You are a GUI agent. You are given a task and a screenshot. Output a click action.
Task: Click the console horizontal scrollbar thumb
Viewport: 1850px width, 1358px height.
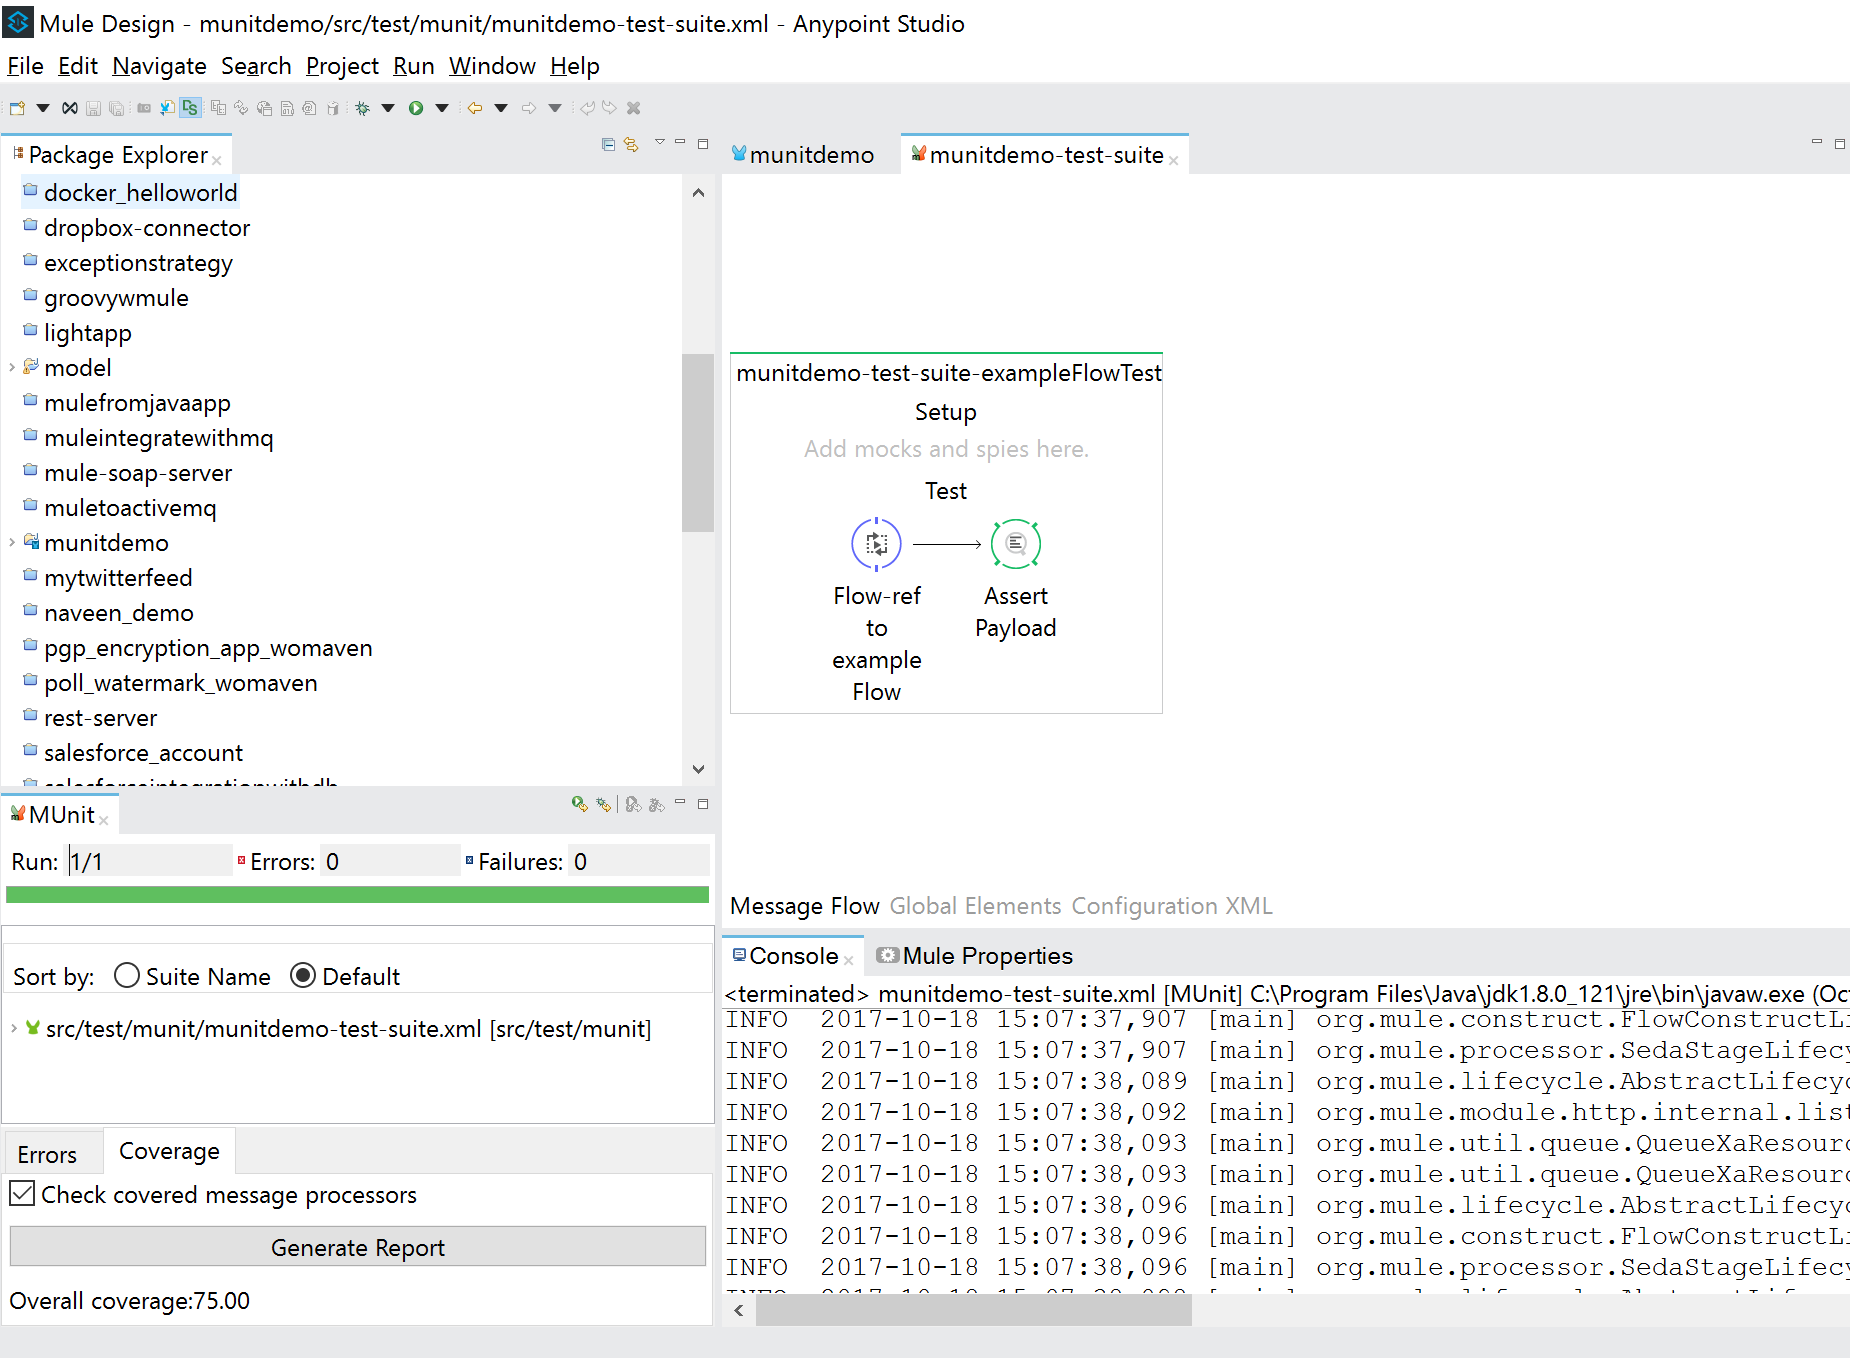pos(974,1310)
